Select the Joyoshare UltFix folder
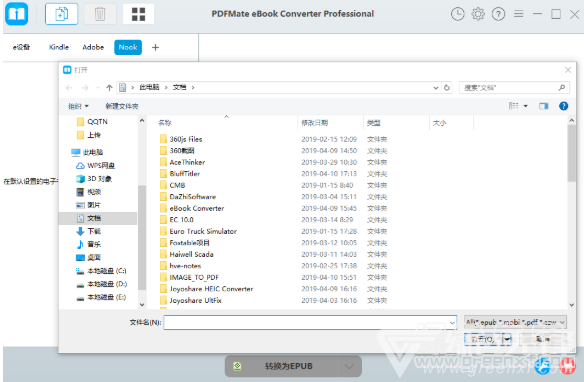Image resolution: width=584 pixels, height=382 pixels. point(191,301)
